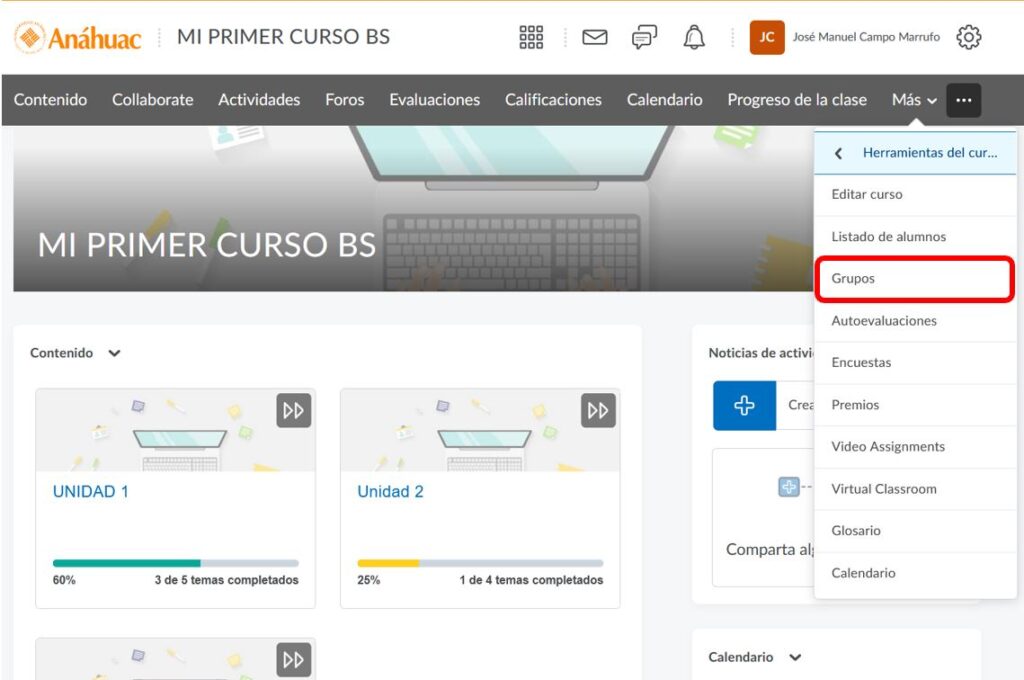The image size is (1024, 680).
Task: Open the UNIDAD 1 link
Action: coord(90,492)
